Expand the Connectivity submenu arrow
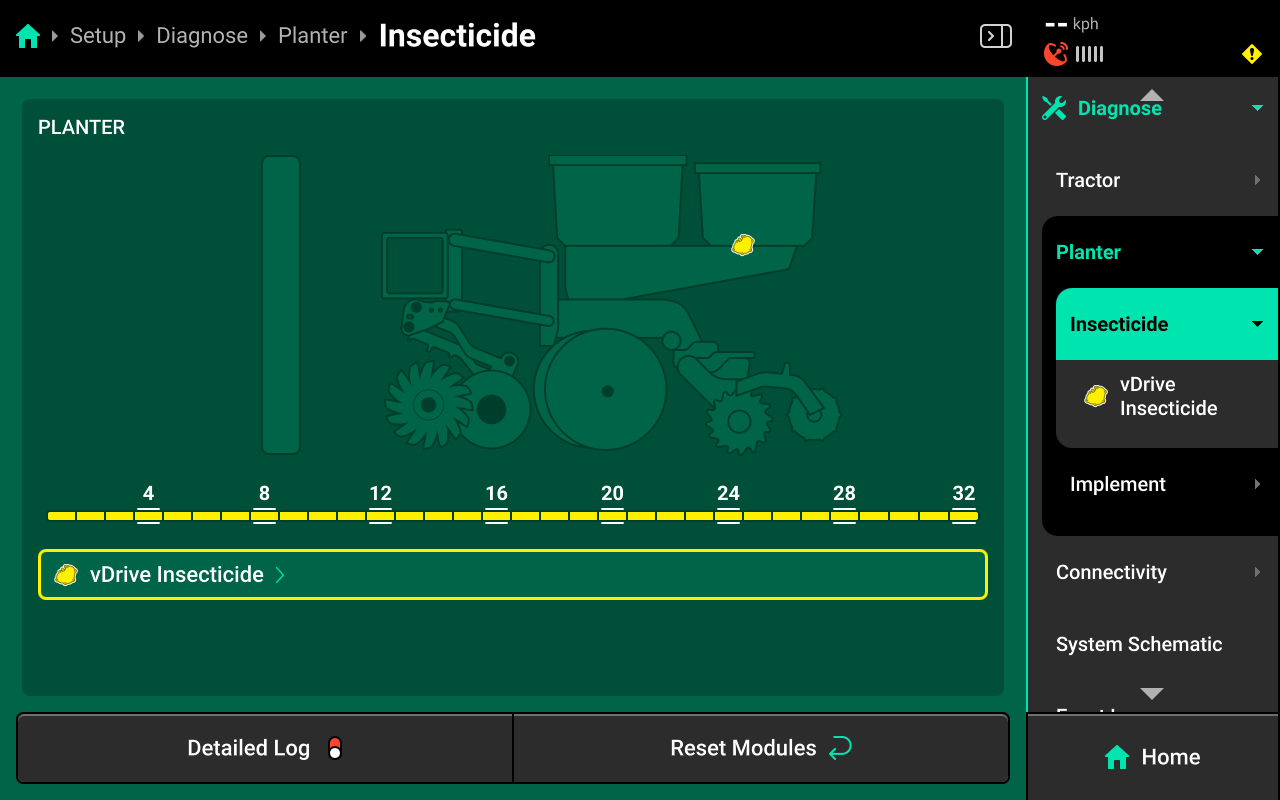 pyautogui.click(x=1257, y=572)
